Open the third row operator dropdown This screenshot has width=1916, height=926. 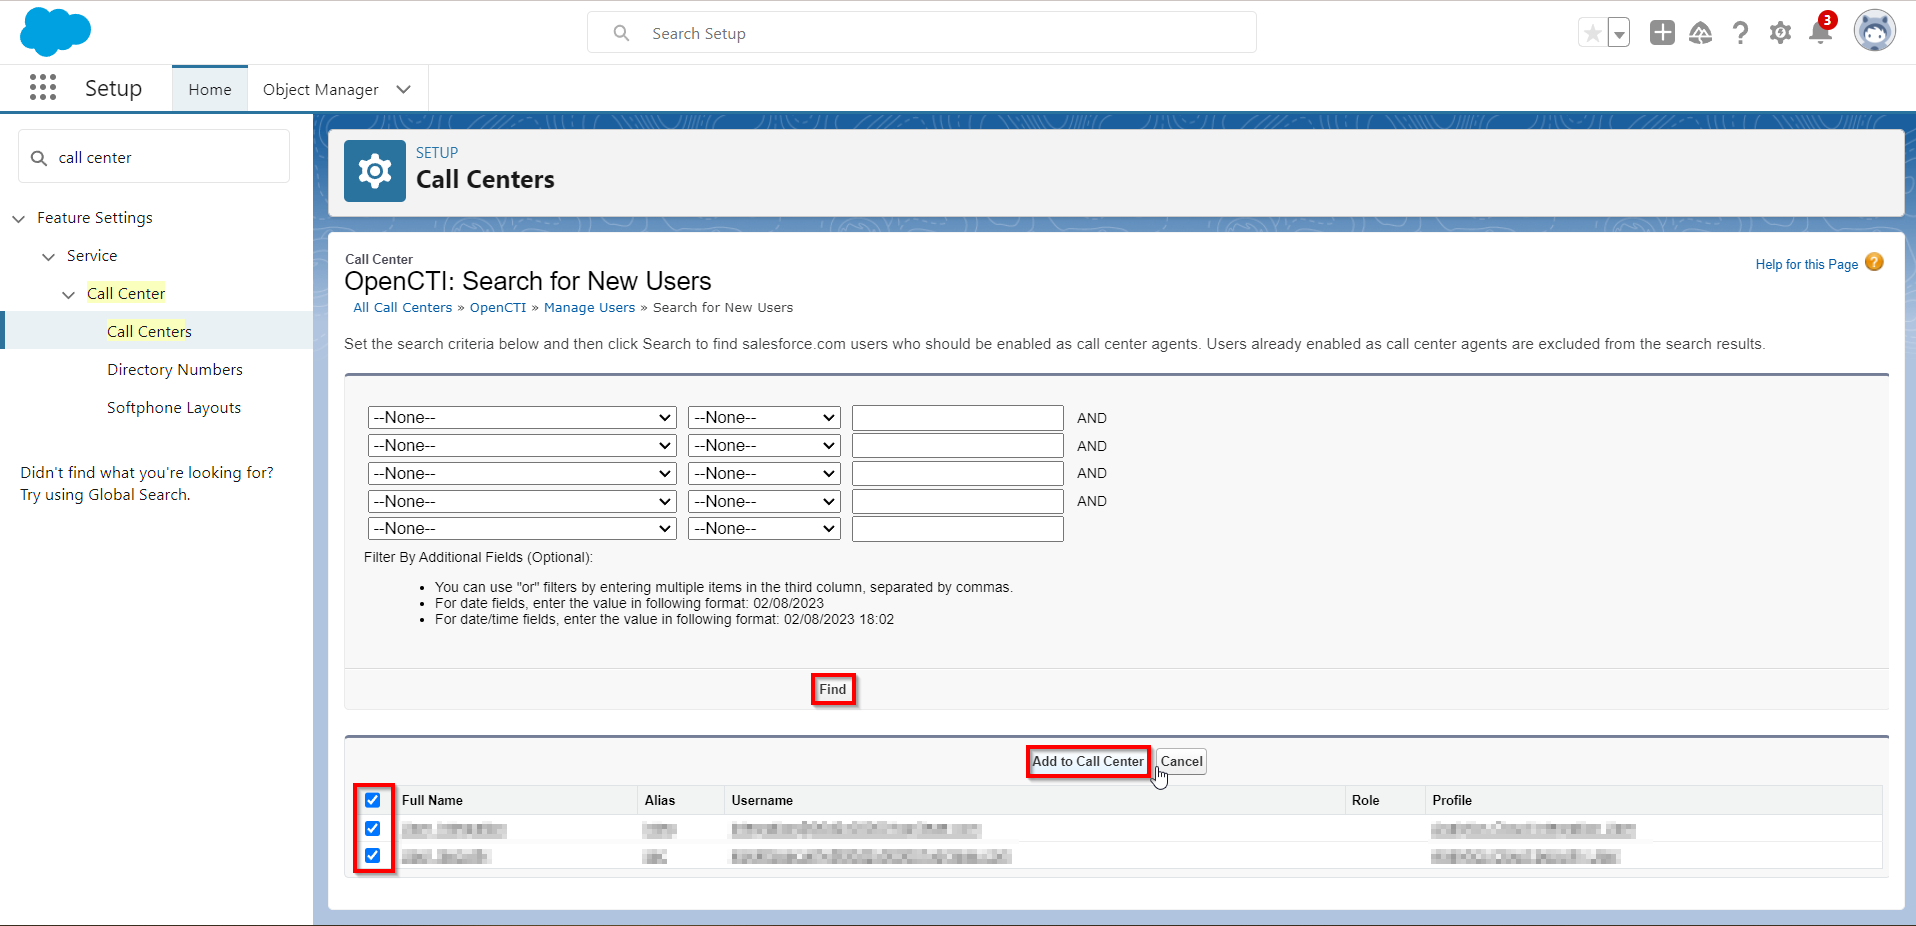(764, 473)
